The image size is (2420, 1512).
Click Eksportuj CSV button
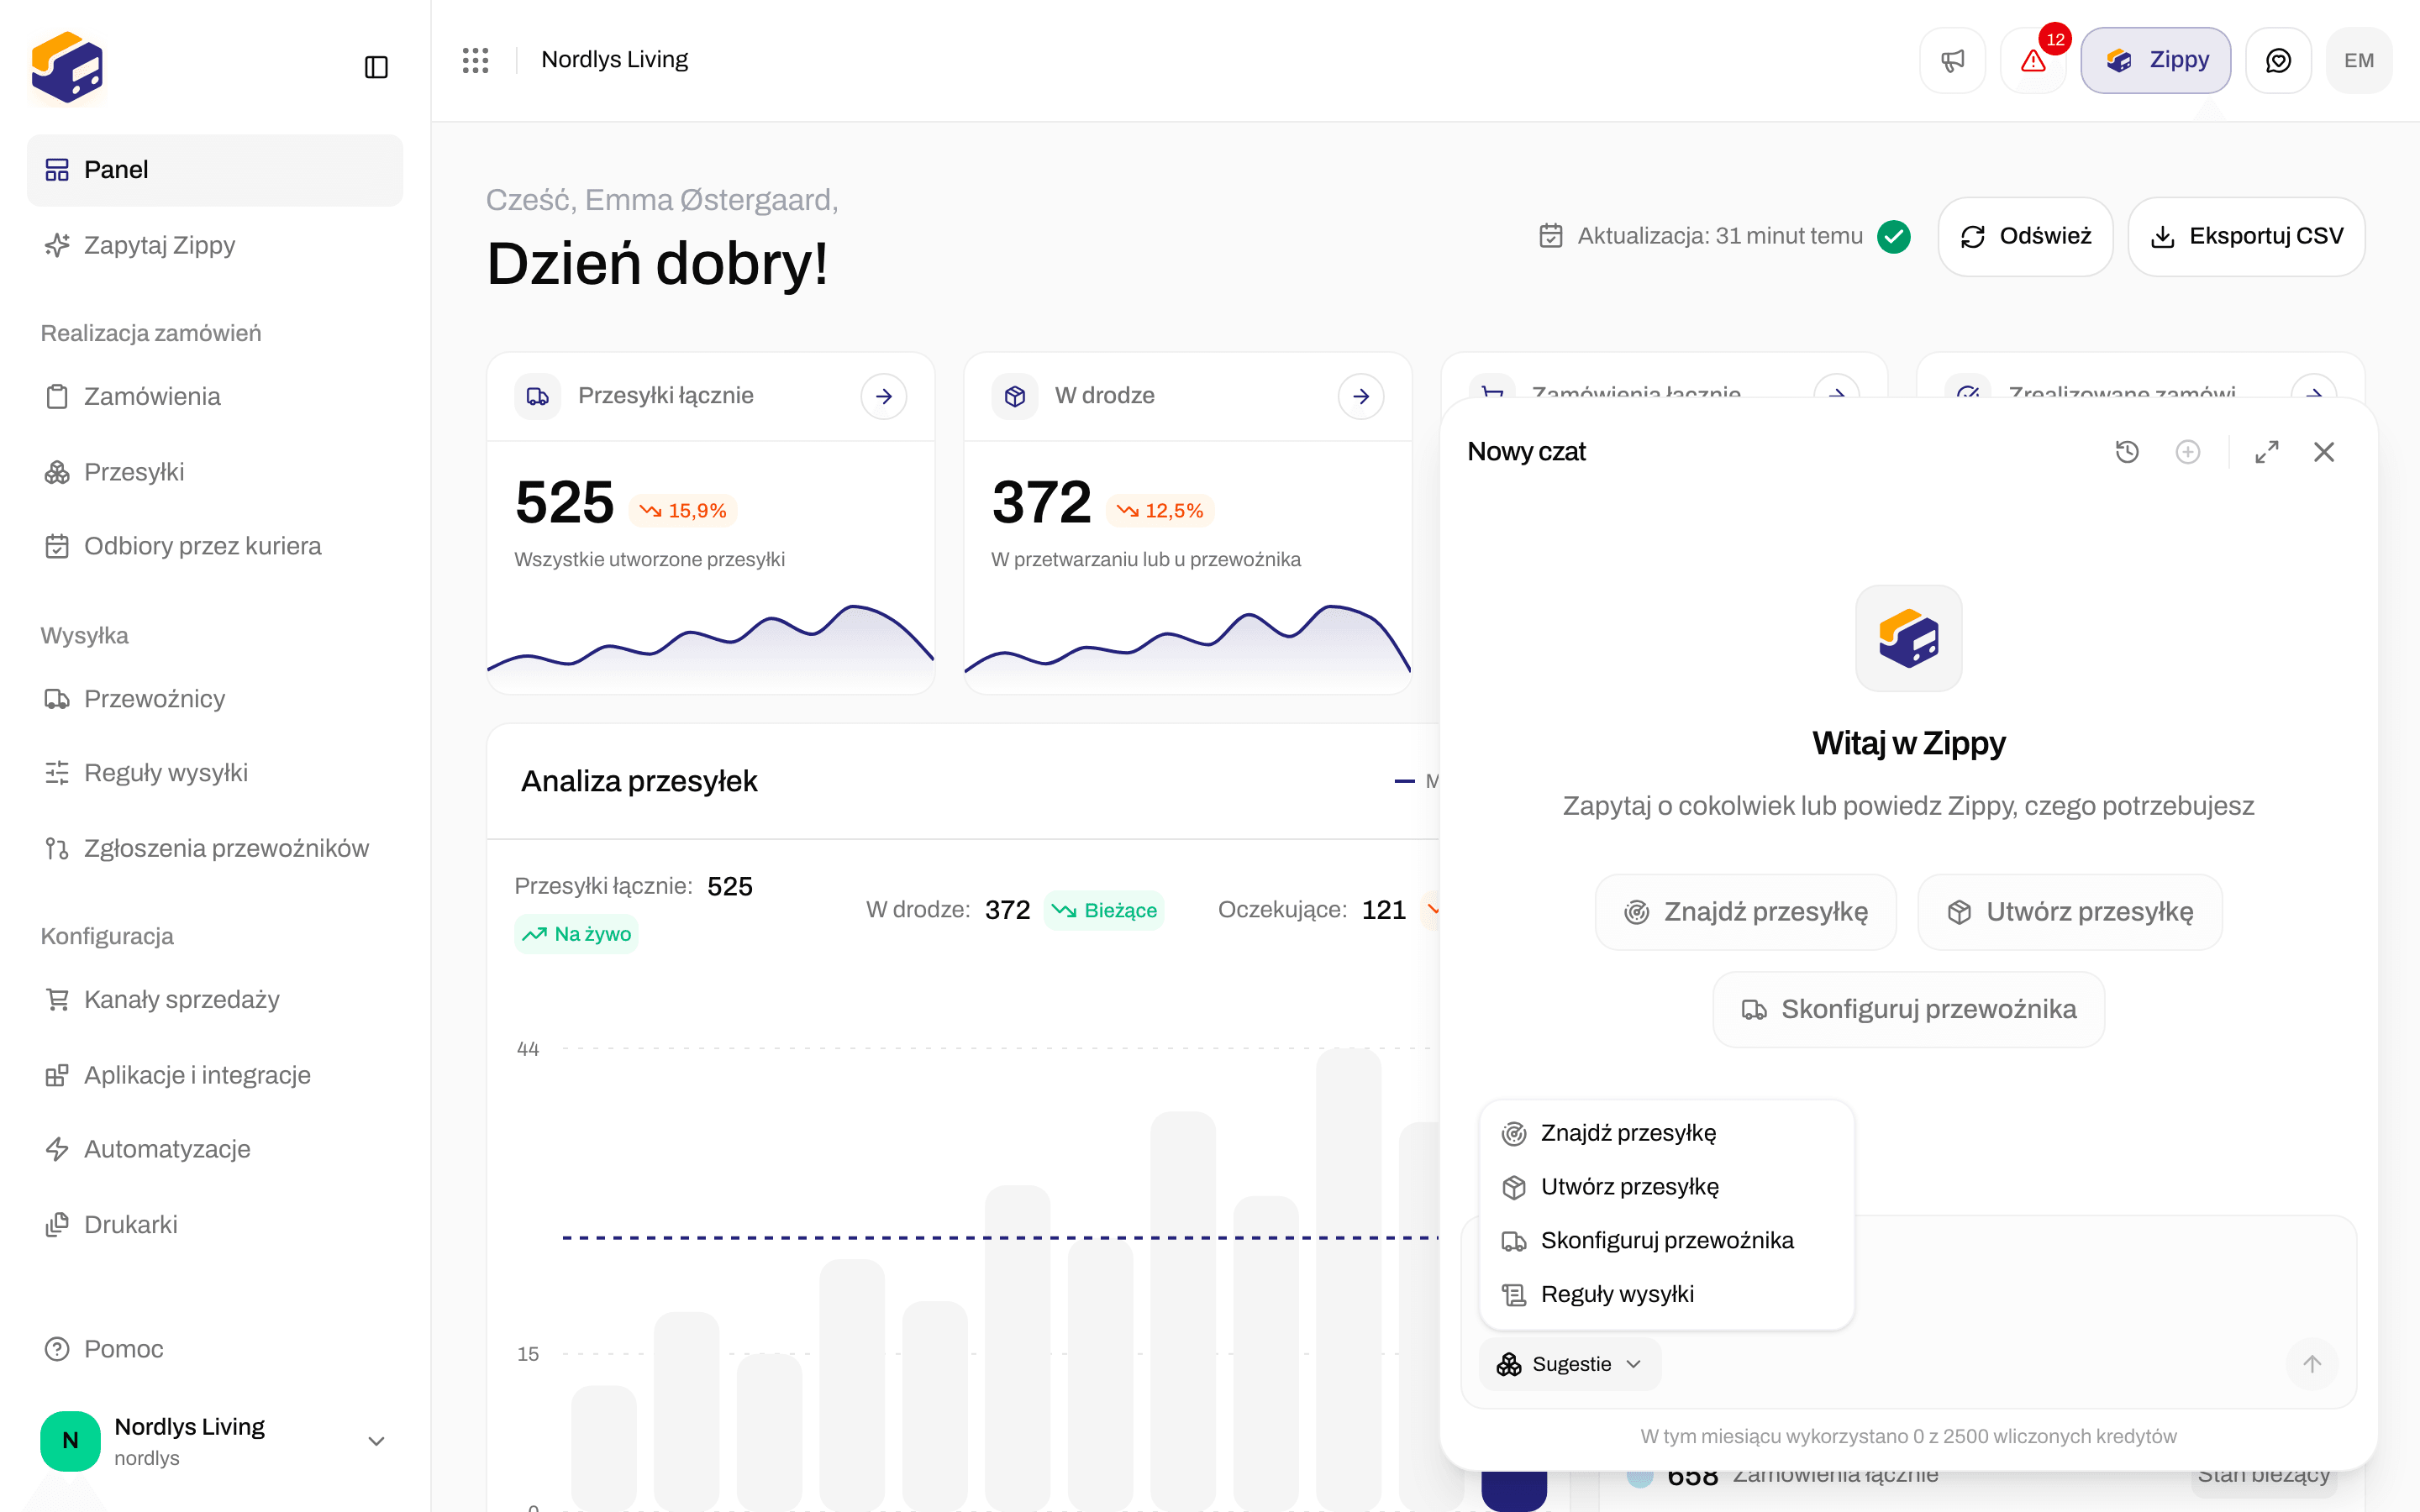pyautogui.click(x=2246, y=236)
